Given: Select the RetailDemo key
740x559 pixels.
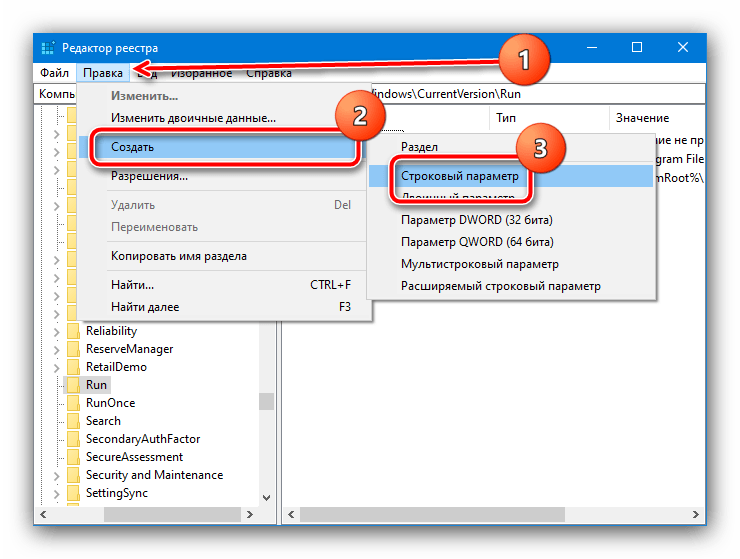Looking at the screenshot, I should pos(116,367).
